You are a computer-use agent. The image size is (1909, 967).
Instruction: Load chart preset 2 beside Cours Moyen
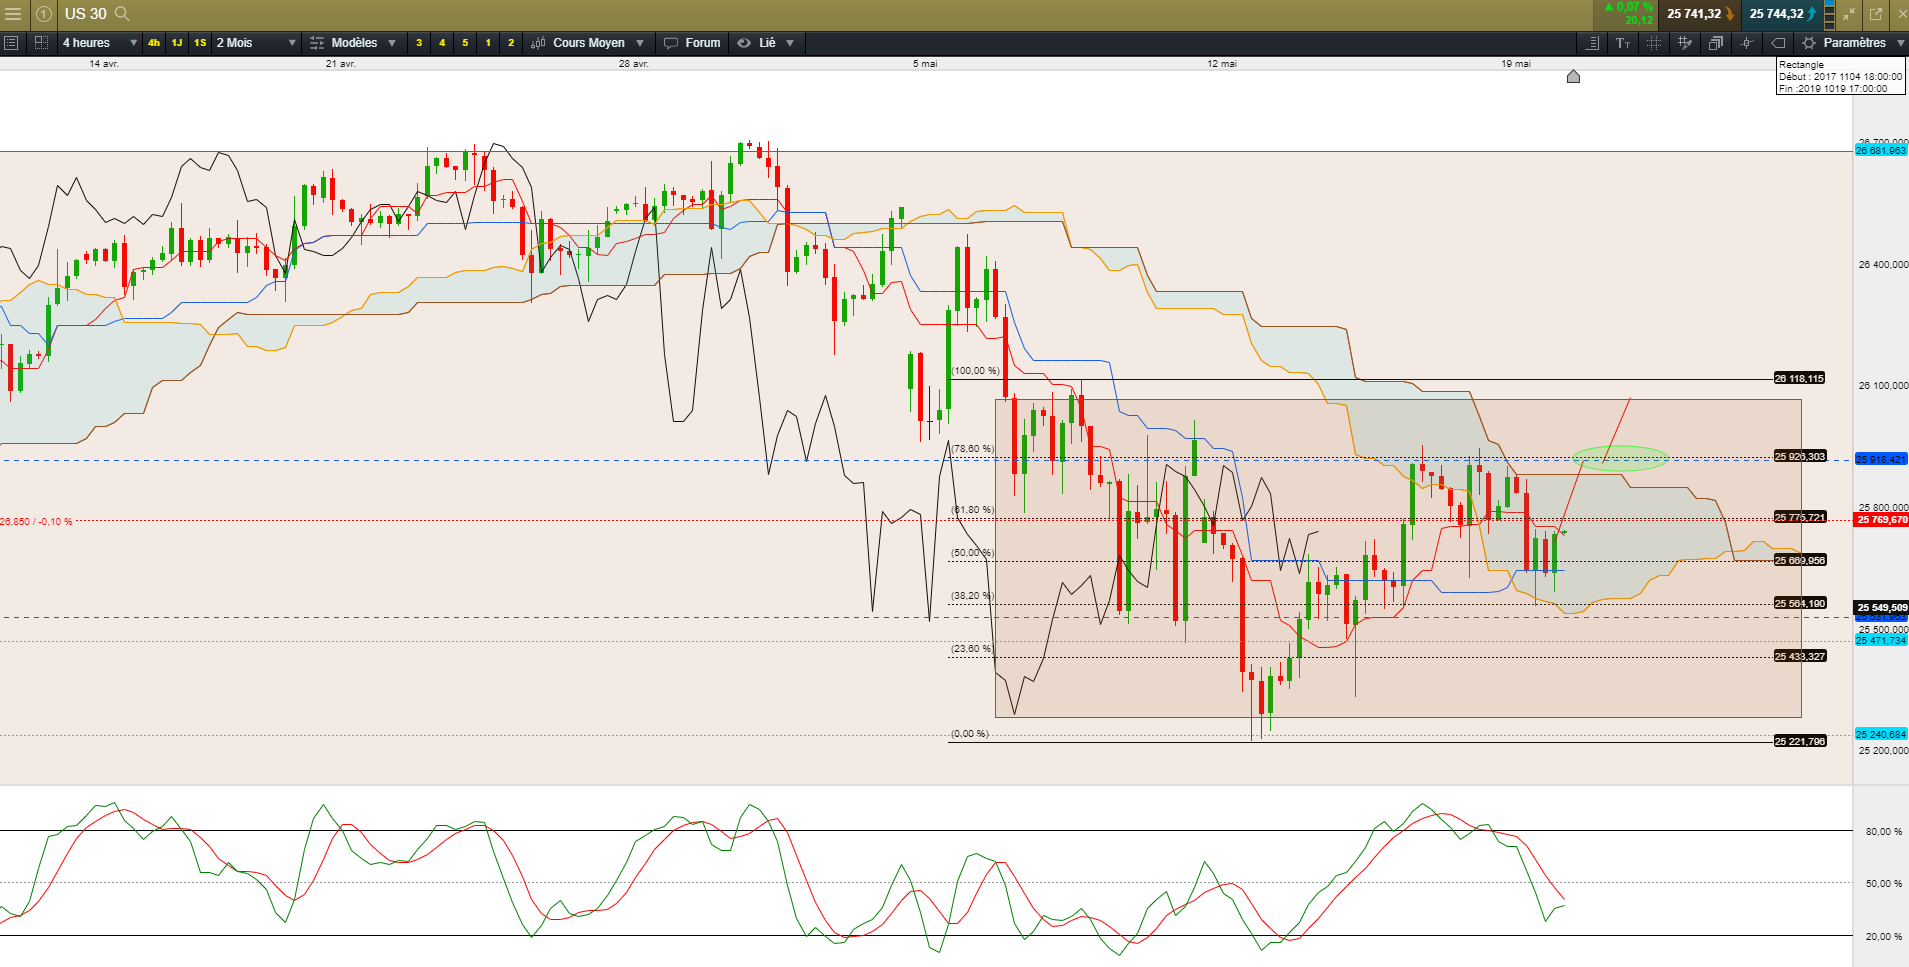pos(511,43)
